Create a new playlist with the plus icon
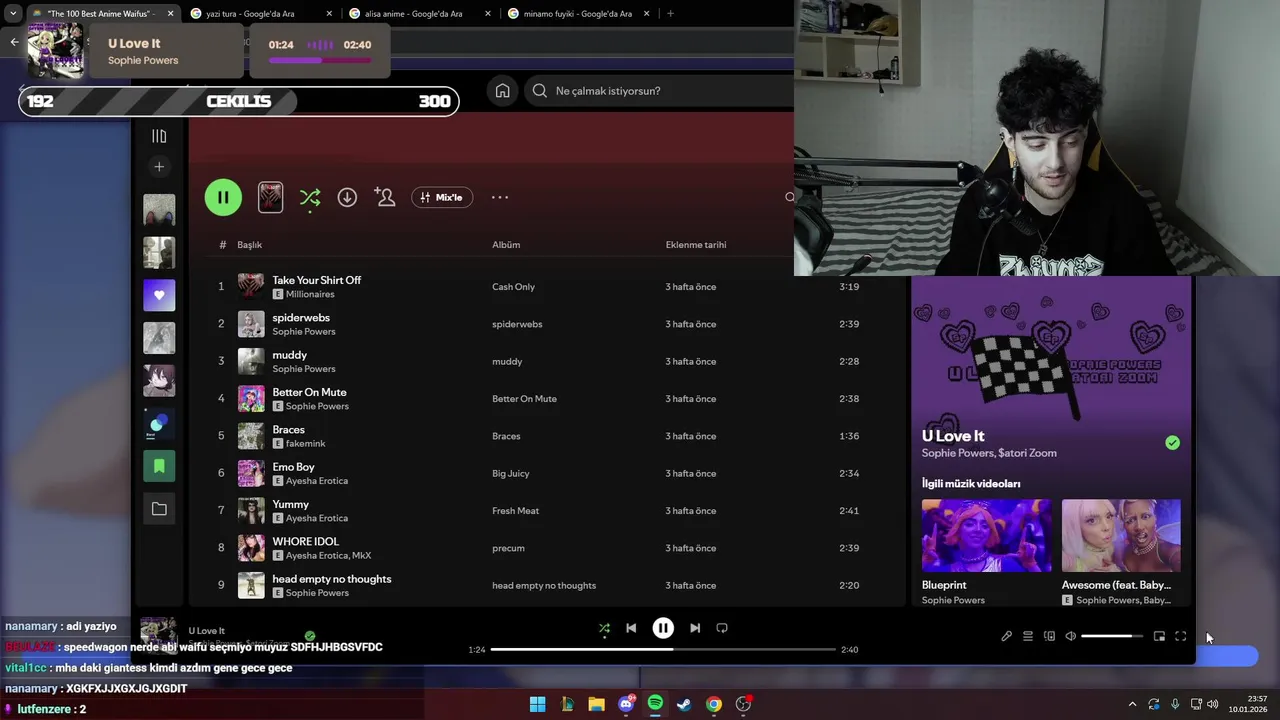 click(159, 167)
